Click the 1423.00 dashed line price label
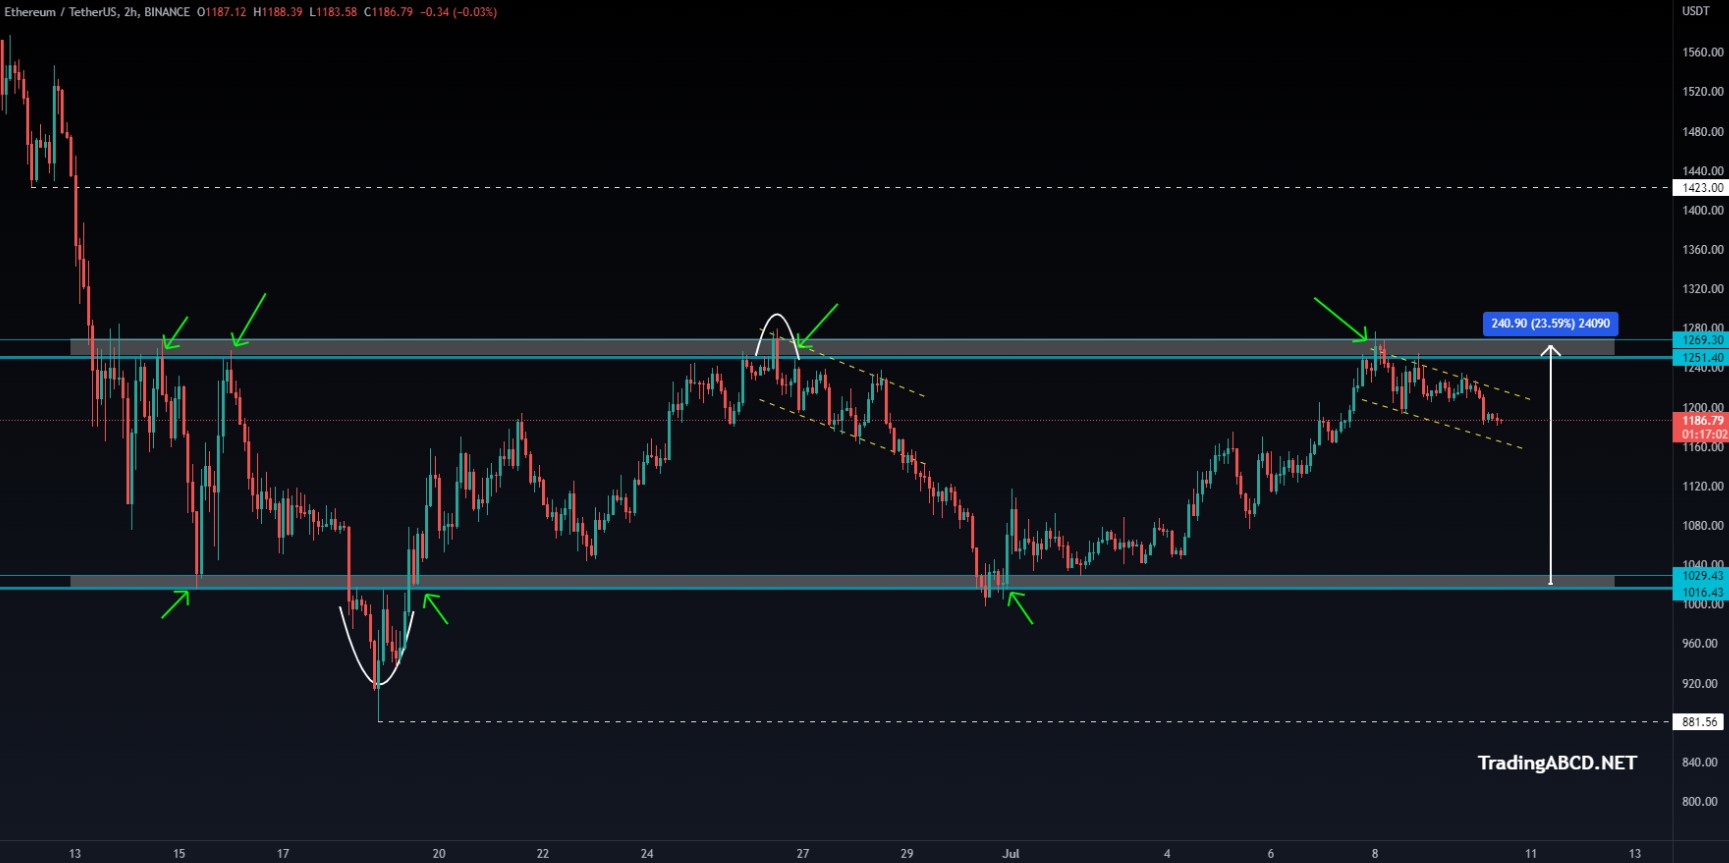 [1701, 187]
